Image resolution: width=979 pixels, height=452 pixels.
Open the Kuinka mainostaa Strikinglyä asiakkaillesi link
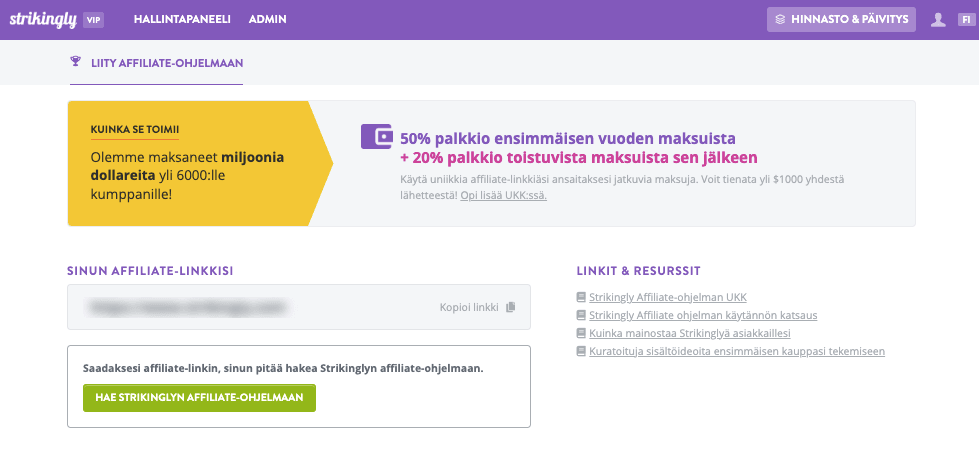(x=691, y=333)
